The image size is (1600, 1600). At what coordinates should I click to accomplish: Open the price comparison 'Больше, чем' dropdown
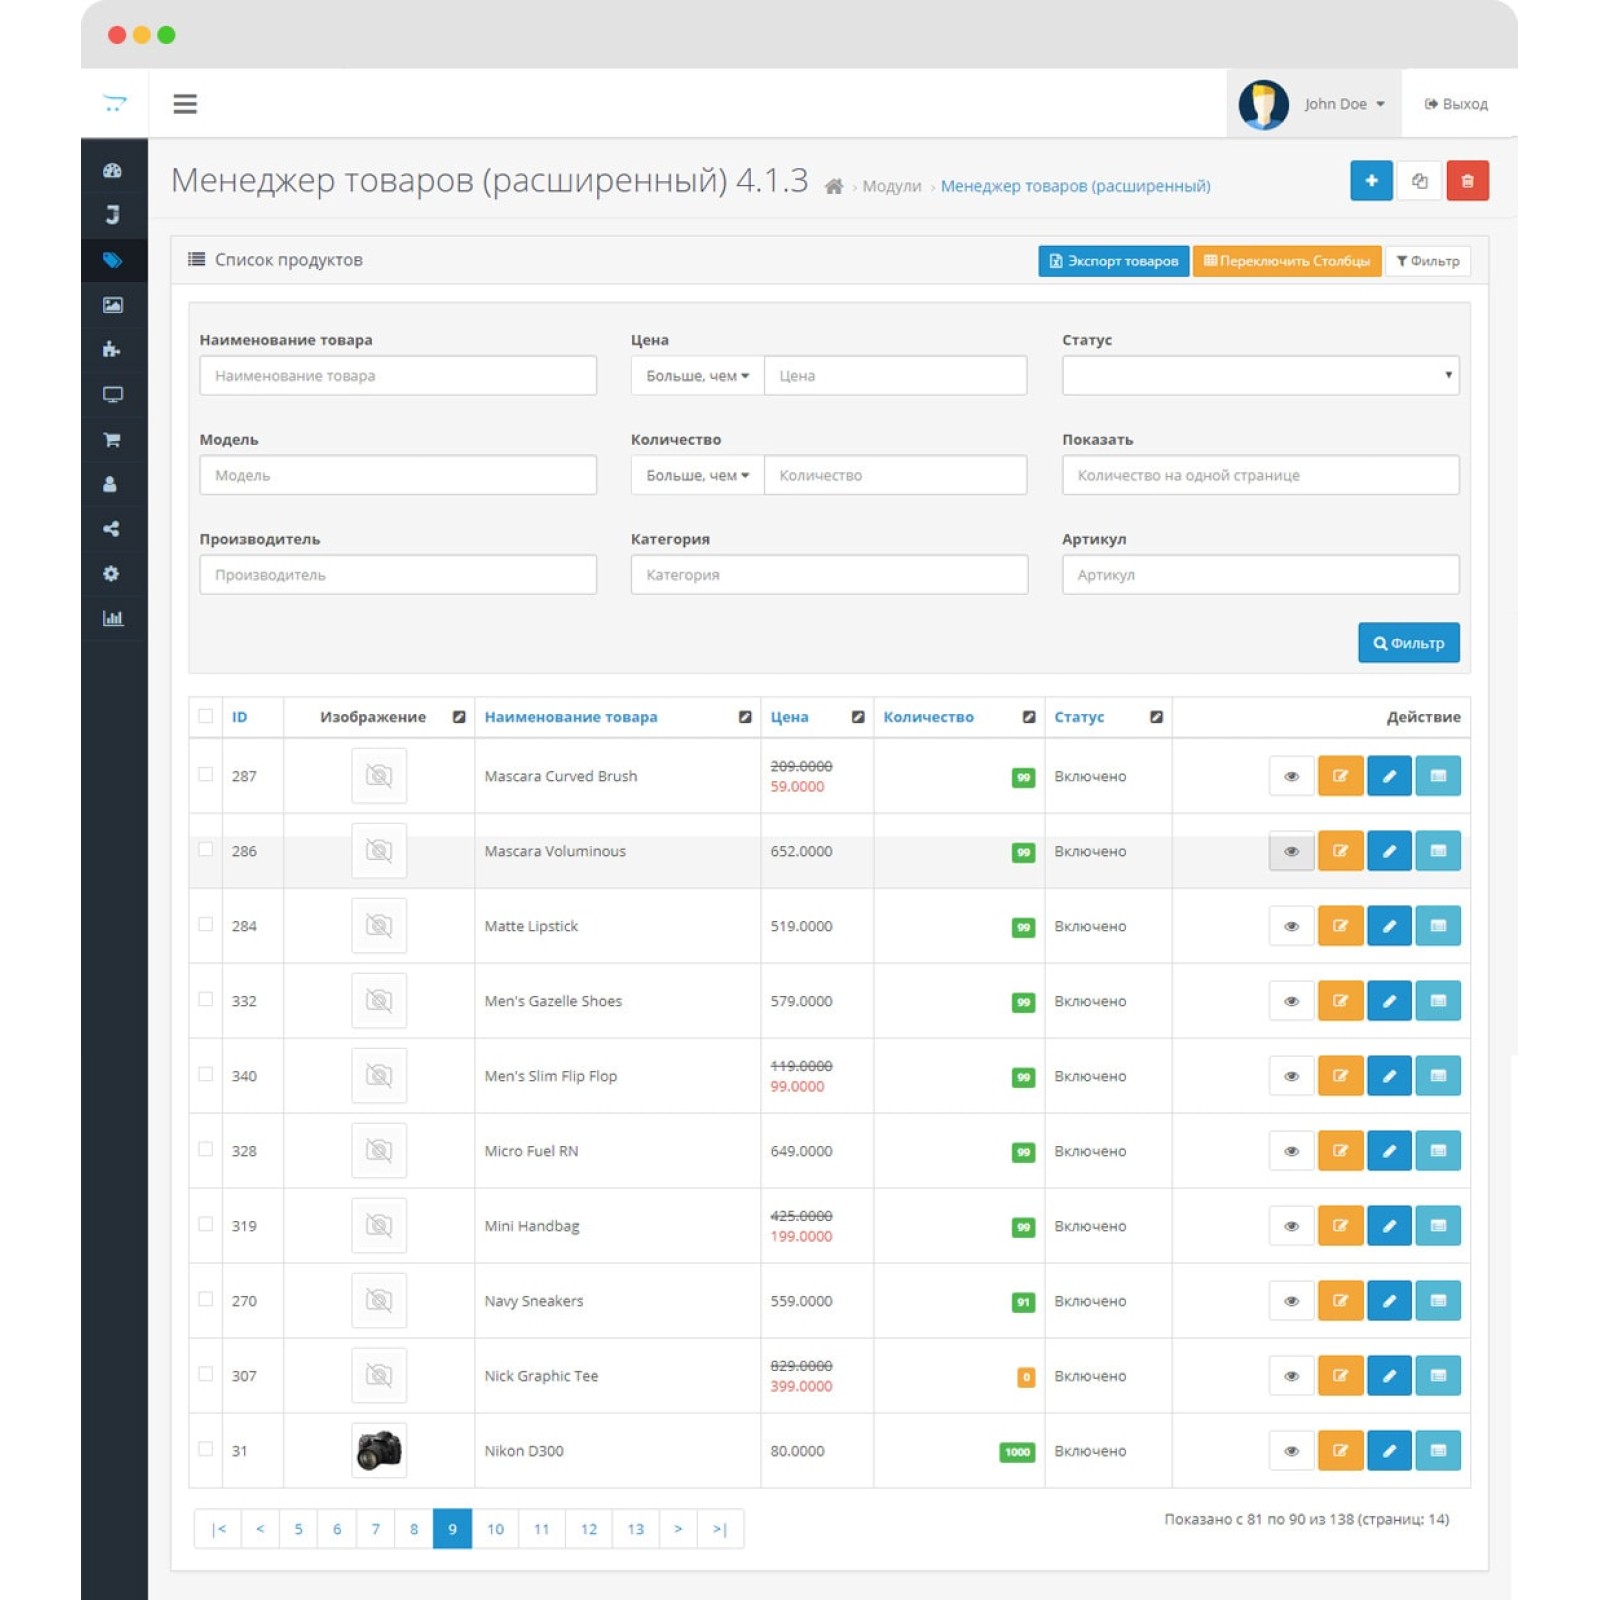697,376
